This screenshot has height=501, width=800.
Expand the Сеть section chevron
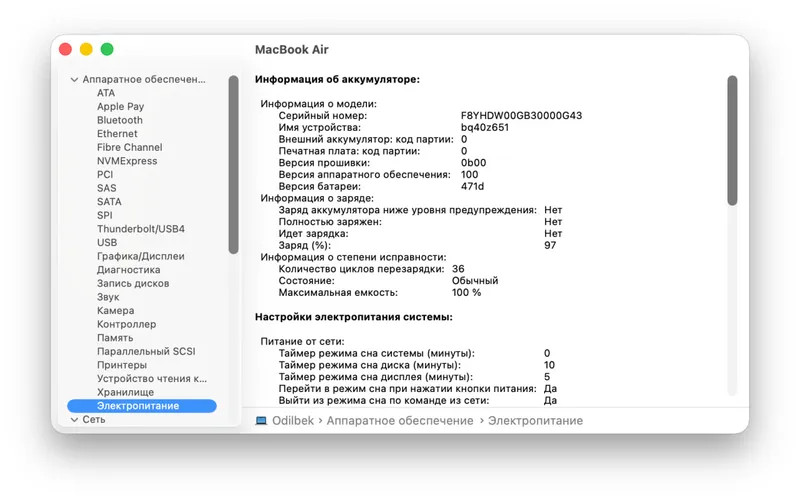pyautogui.click(x=74, y=419)
